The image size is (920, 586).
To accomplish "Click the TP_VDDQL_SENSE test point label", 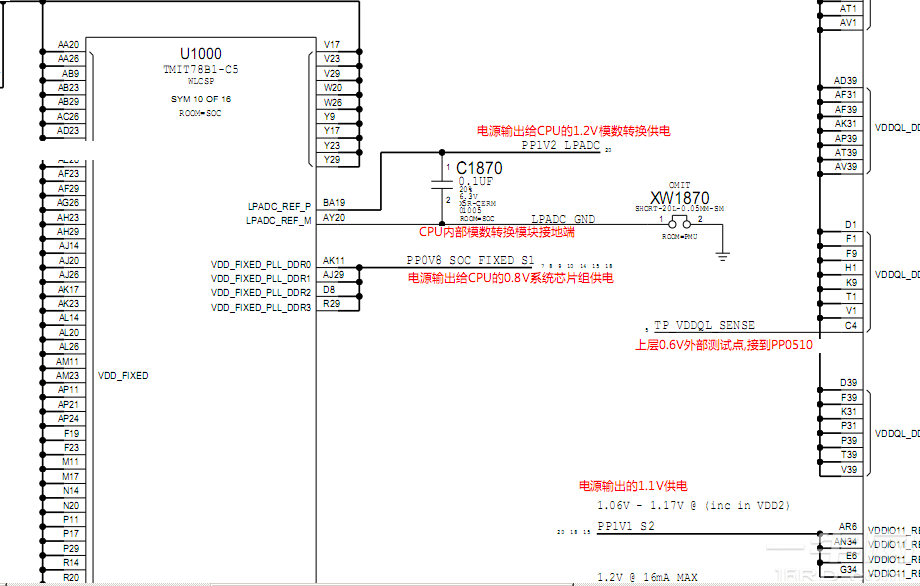I will click(x=705, y=326).
